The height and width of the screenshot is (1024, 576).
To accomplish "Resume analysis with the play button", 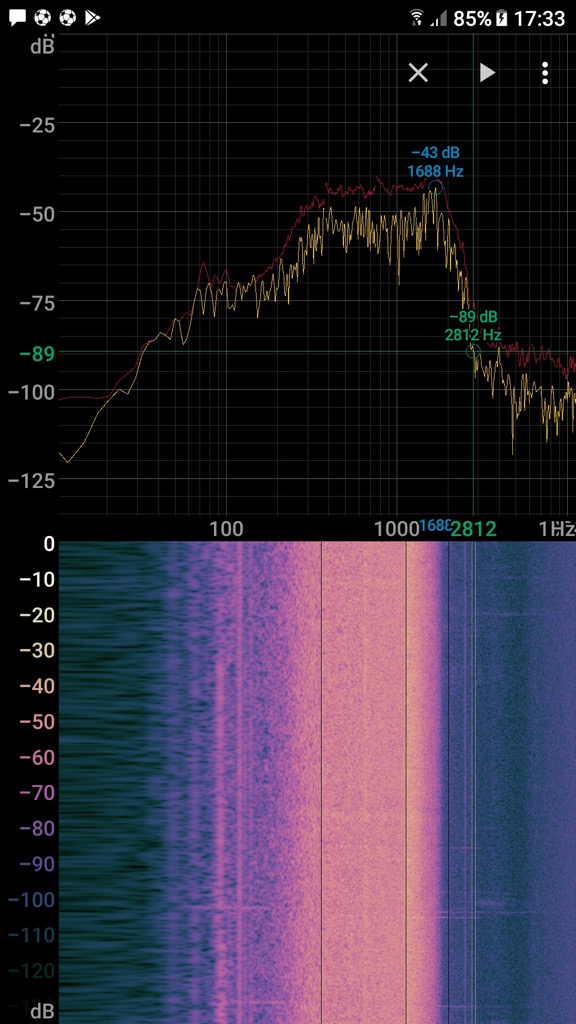I will pos(487,72).
